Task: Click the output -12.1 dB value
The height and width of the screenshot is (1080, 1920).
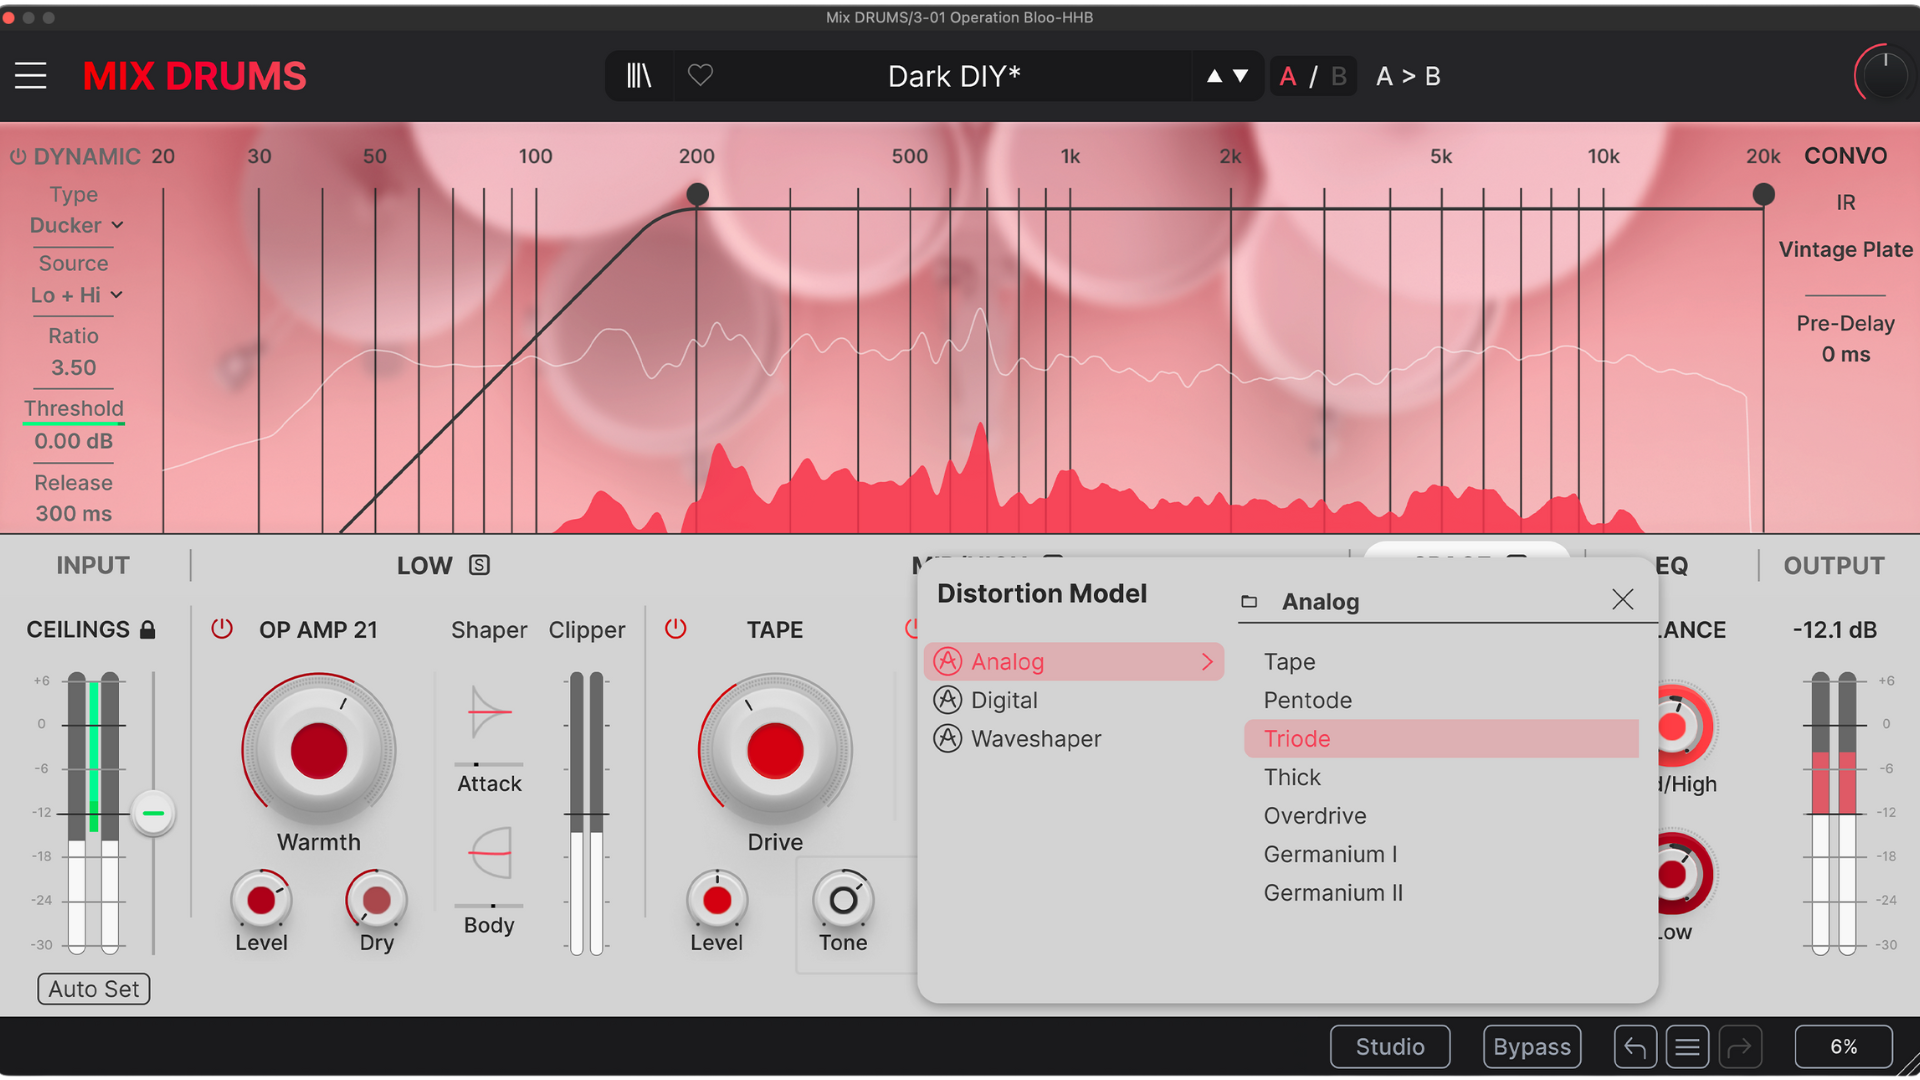Action: pos(1835,630)
